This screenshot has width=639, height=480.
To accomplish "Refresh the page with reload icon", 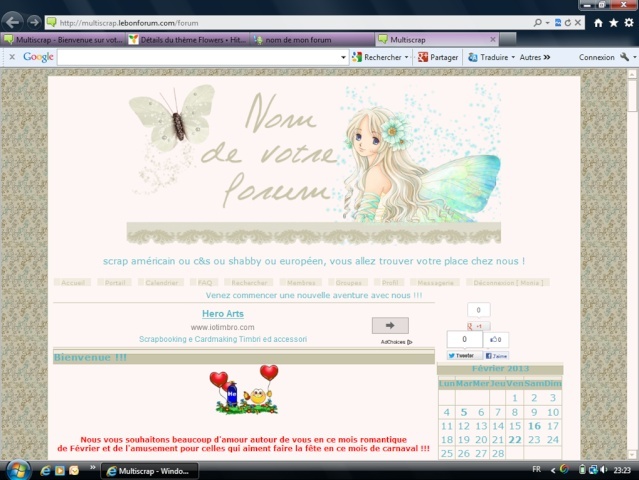I will [x=568, y=23].
